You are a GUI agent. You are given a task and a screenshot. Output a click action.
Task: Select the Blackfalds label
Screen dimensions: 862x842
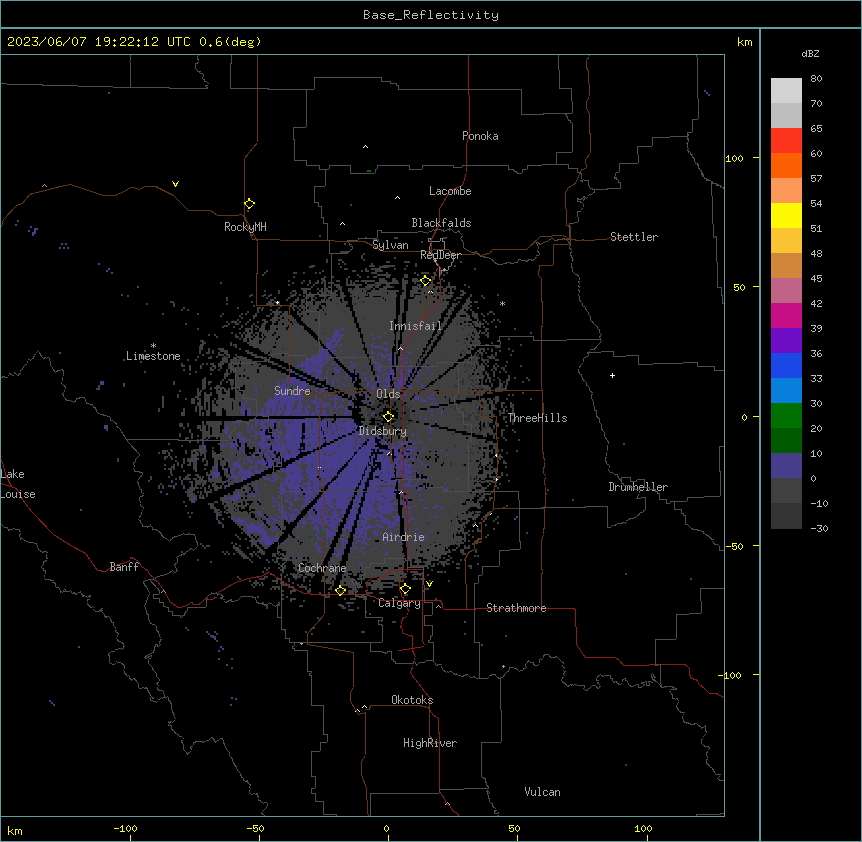pyautogui.click(x=441, y=223)
